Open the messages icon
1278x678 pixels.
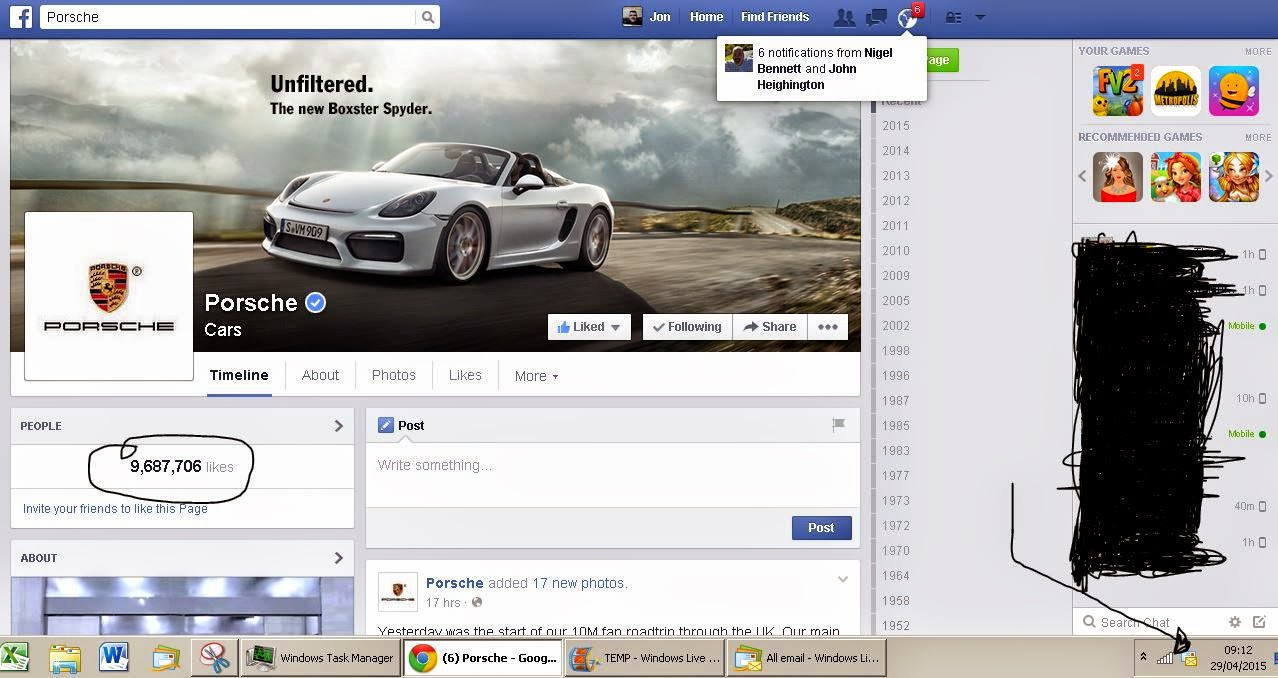[x=876, y=17]
